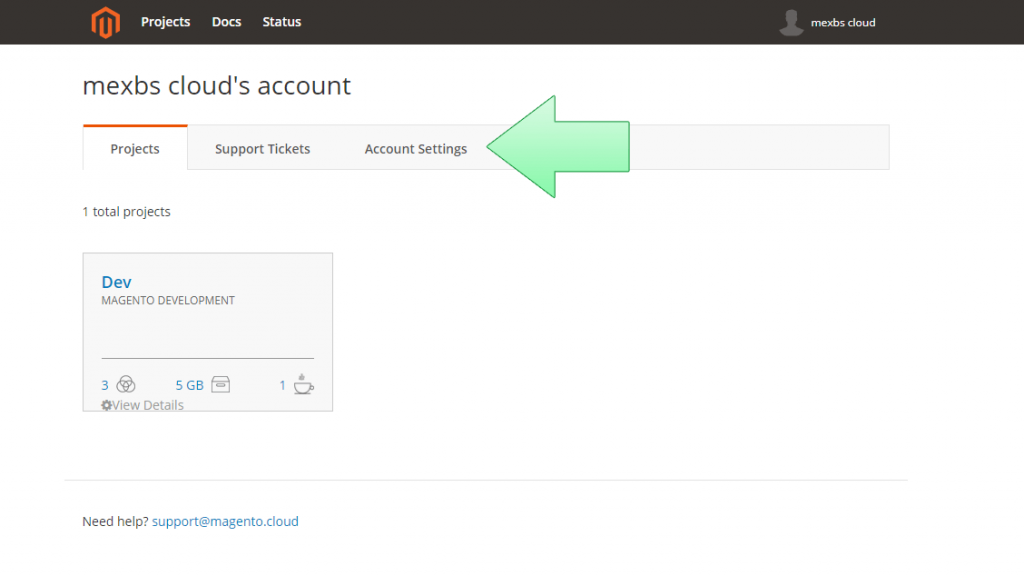Select the Projects tab
The width and height of the screenshot is (1024, 576).
(x=135, y=148)
